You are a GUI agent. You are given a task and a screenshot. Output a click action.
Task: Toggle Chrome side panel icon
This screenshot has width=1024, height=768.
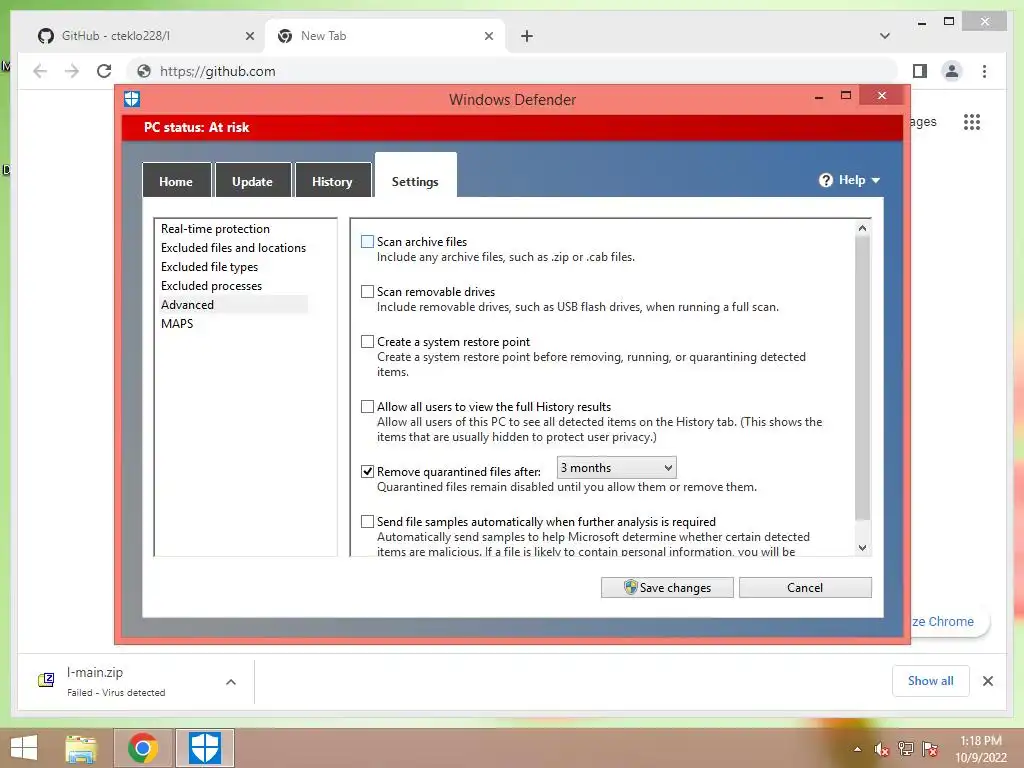coord(920,71)
